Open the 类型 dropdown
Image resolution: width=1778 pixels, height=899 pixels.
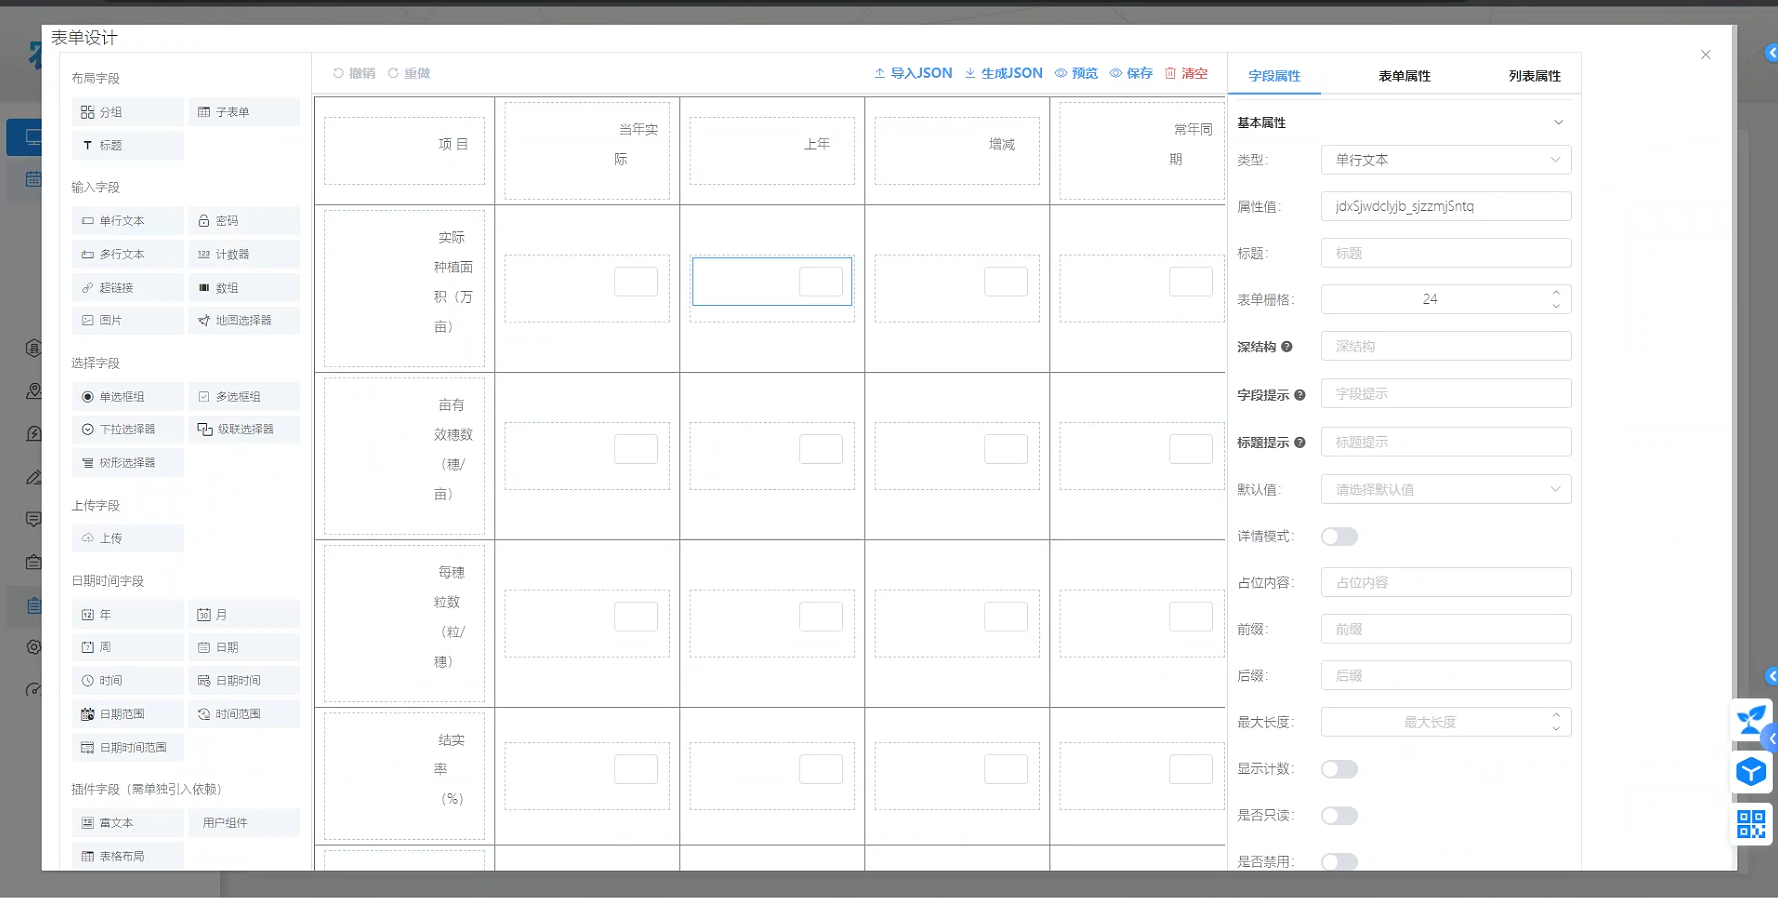[1446, 160]
